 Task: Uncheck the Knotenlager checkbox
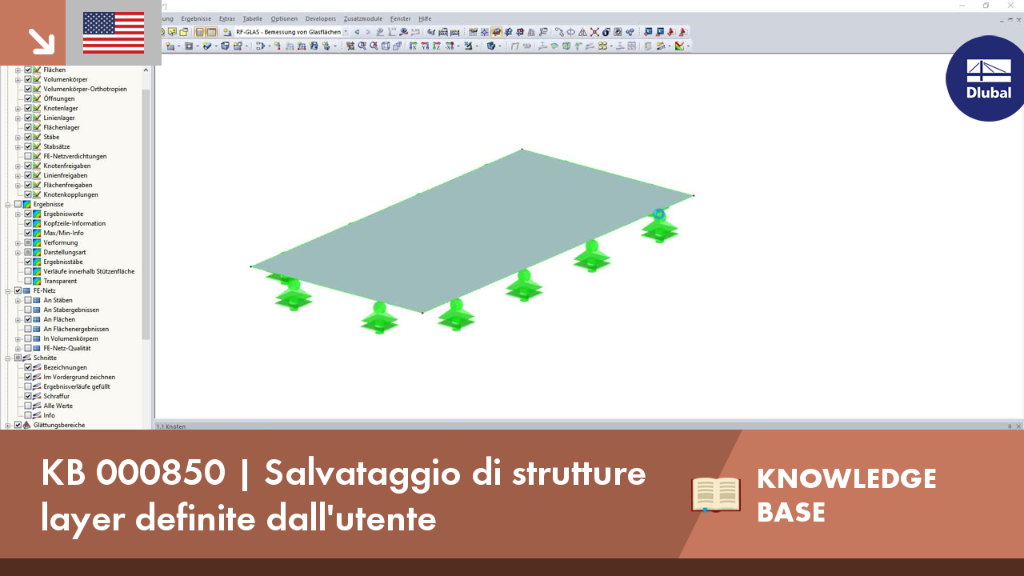tap(28, 108)
